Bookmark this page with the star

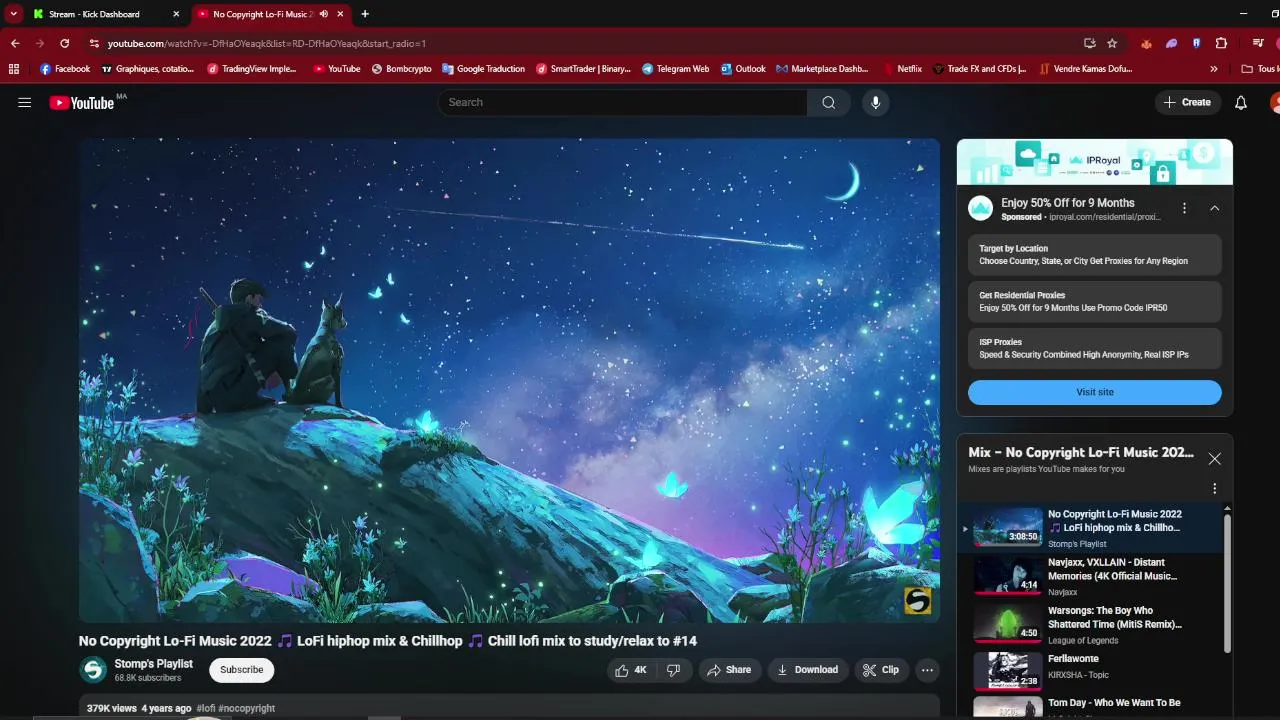(x=1112, y=43)
